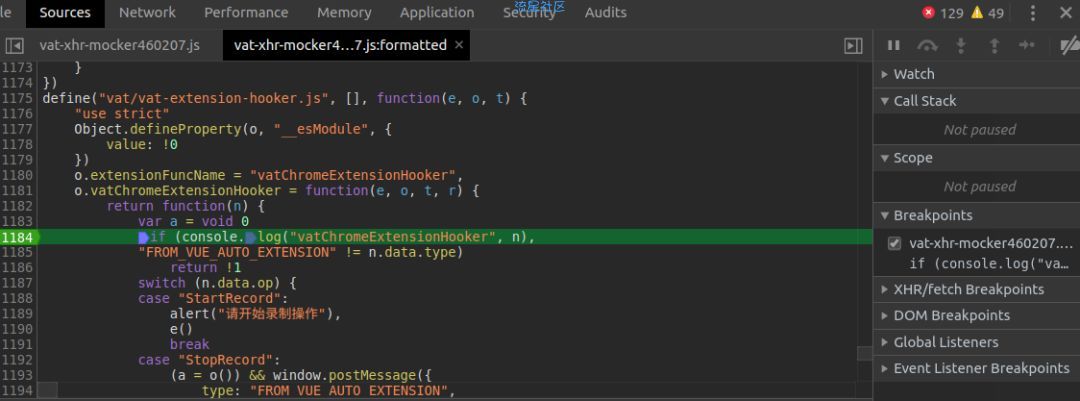
Task: Toggle the file navigator sidebar icon
Action: pyautogui.click(x=14, y=45)
